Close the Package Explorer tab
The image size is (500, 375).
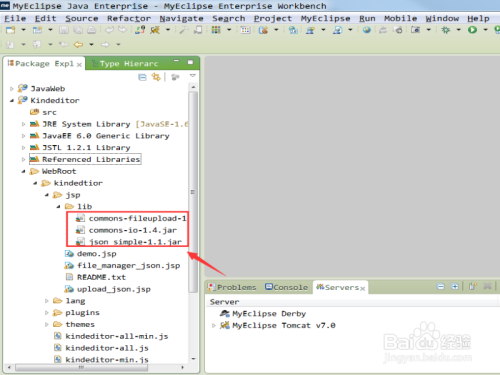79,65
